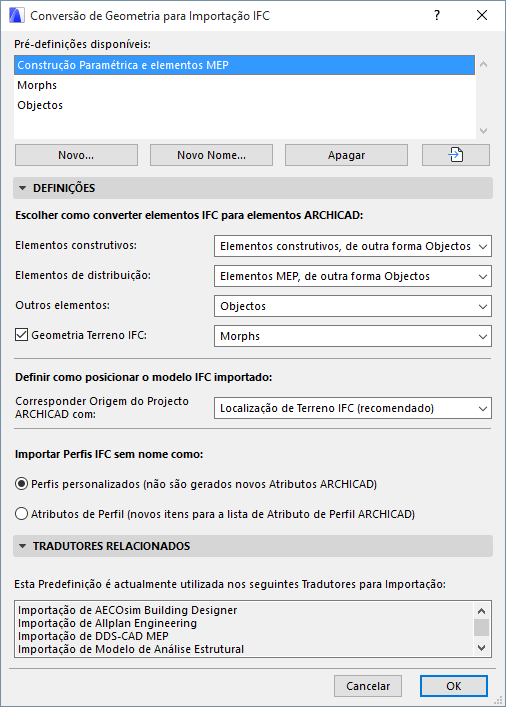Select the Morphs preset in list
506x707 pixels.
pos(244,85)
